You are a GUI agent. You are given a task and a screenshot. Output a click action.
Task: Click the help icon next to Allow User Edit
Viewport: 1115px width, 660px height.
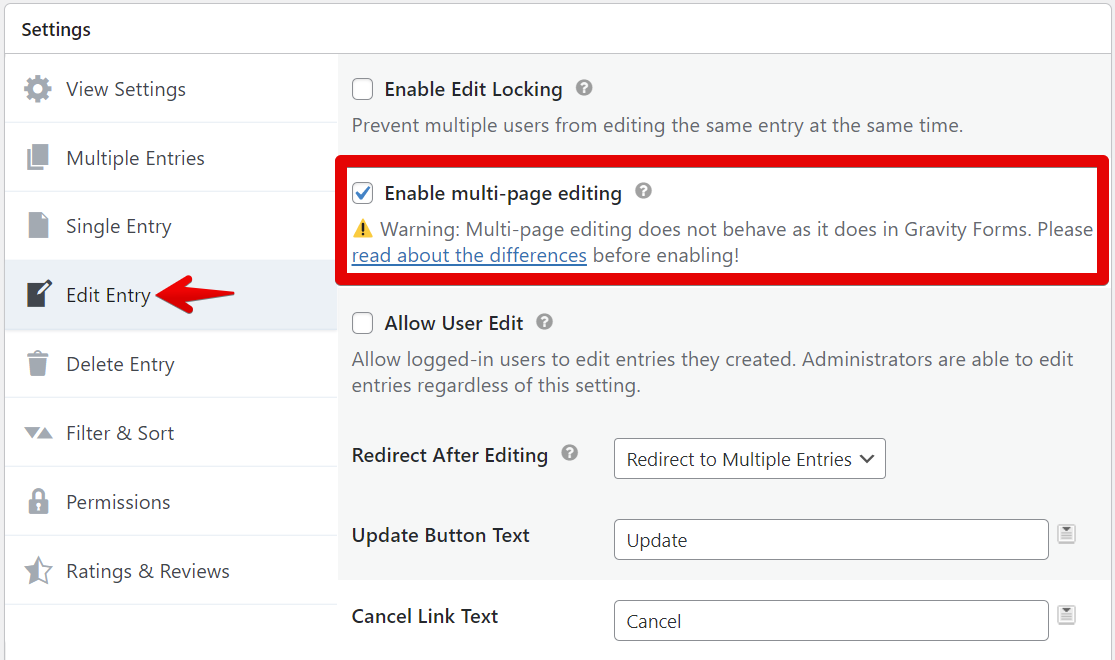[x=544, y=322]
